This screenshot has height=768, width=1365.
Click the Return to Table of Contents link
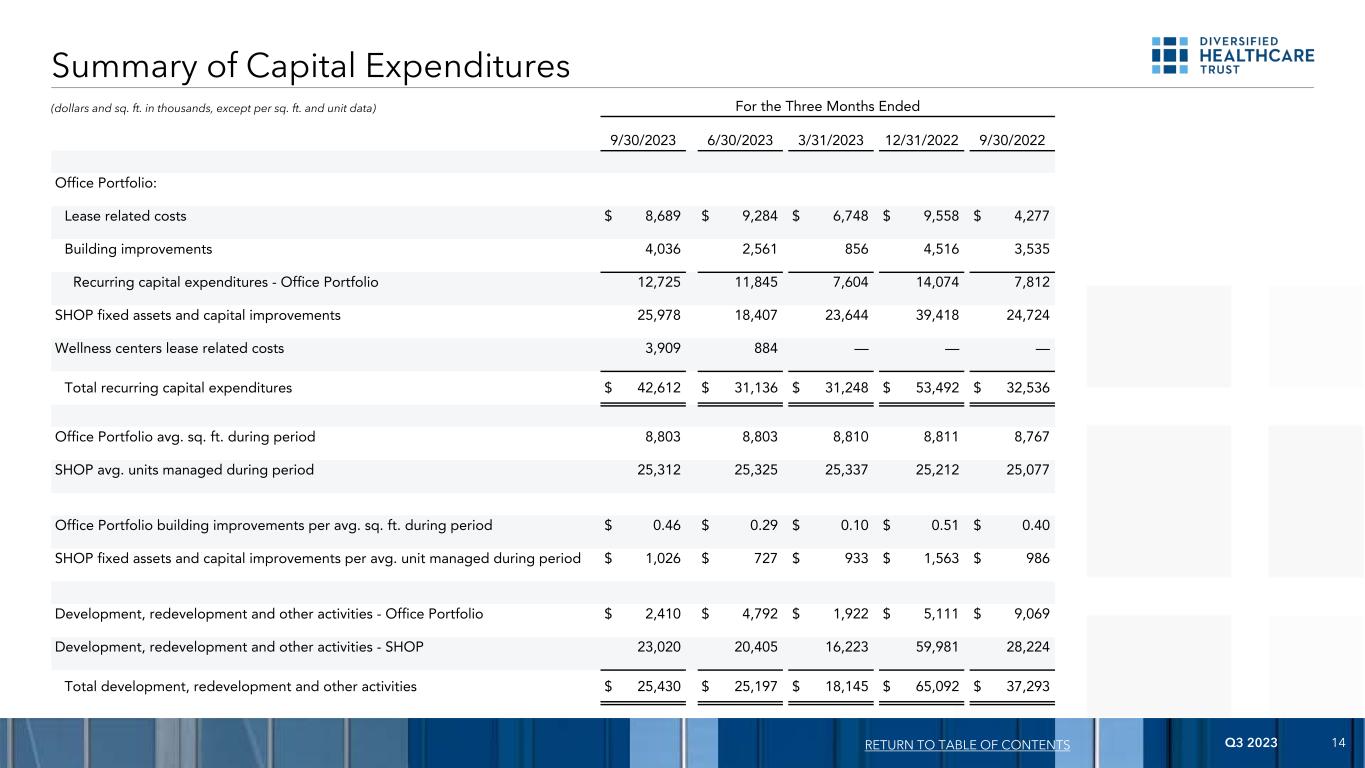(970, 745)
